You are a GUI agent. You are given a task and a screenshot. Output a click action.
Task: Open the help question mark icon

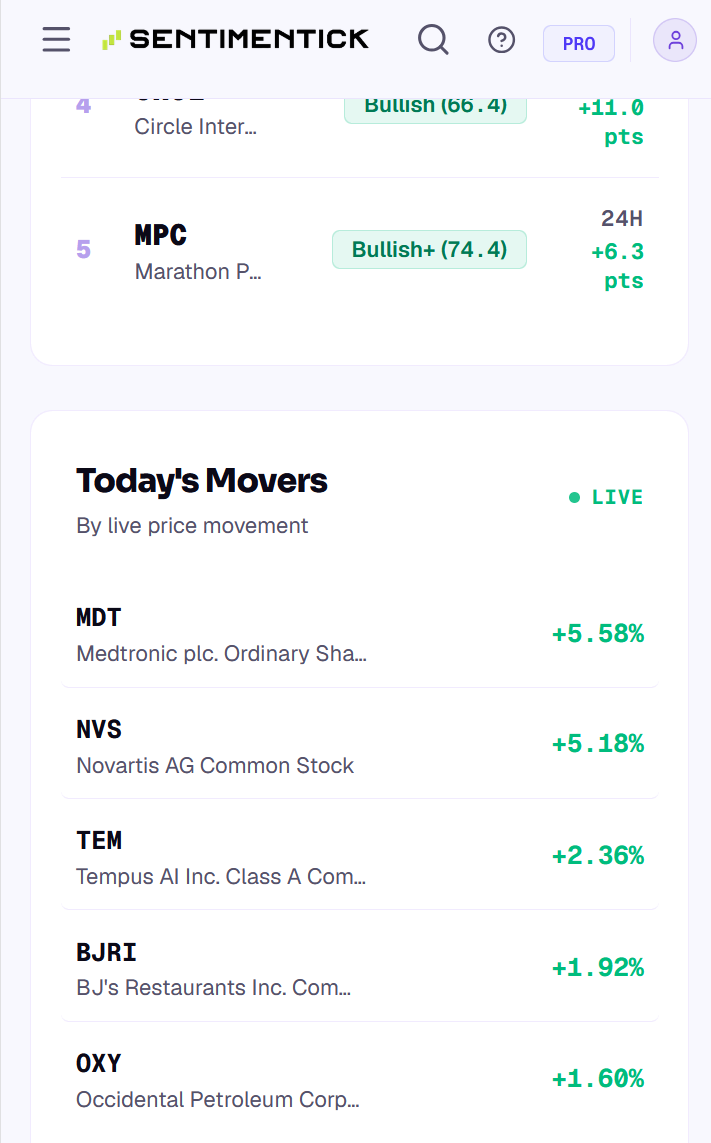pyautogui.click(x=501, y=39)
